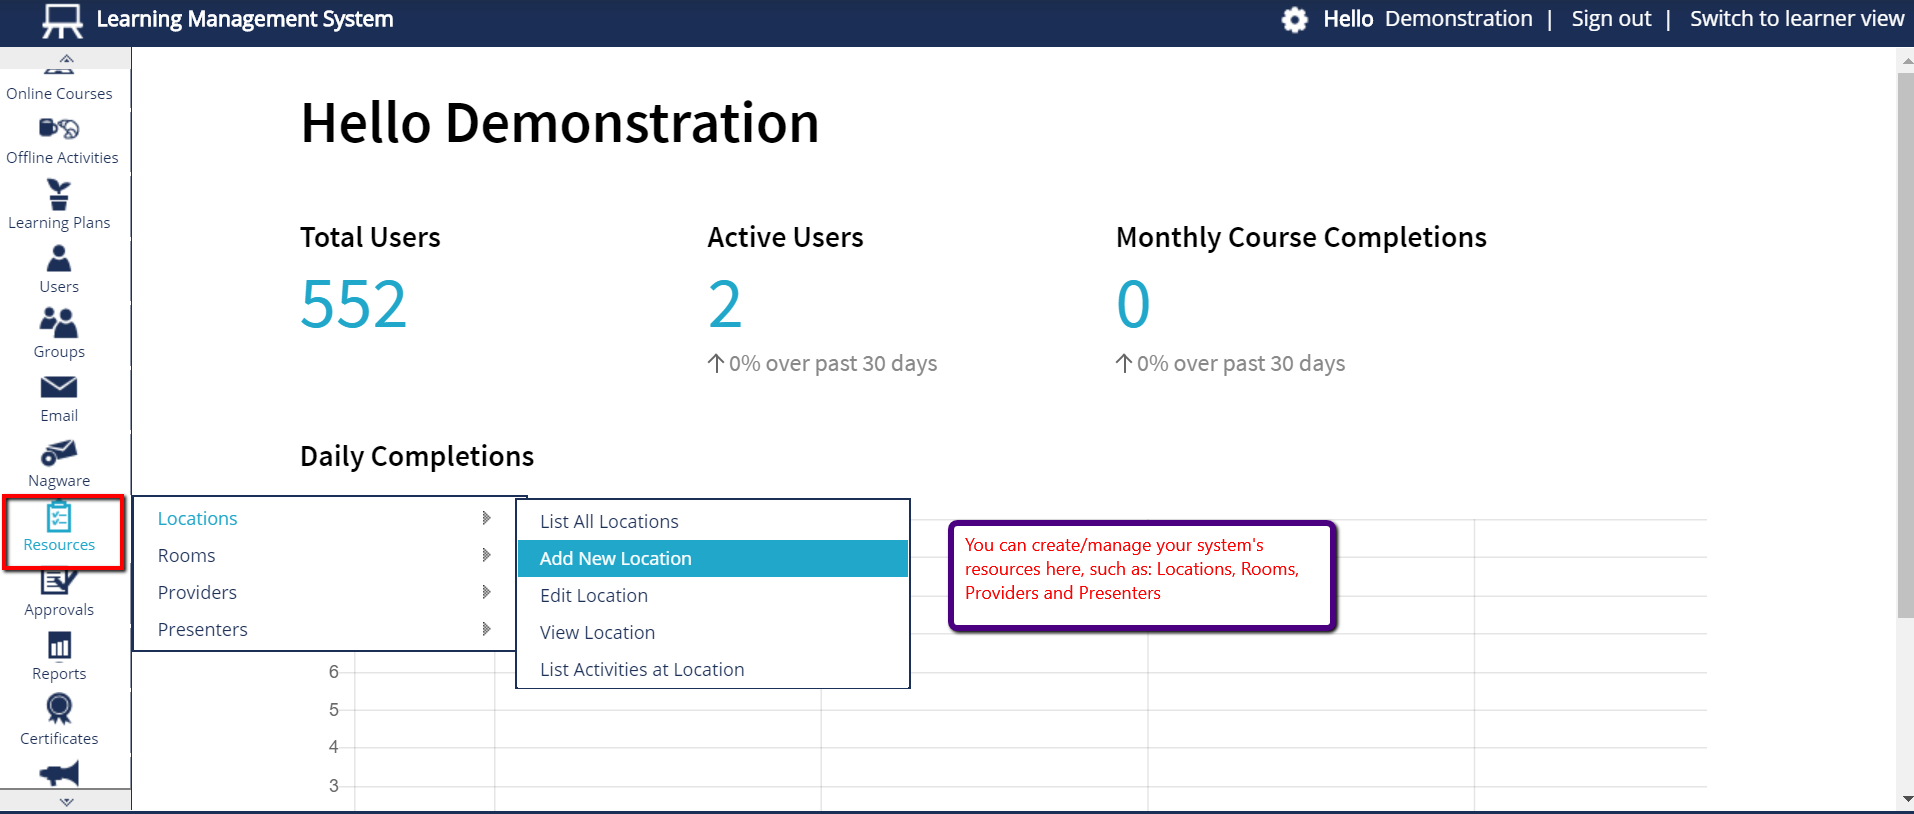The height and width of the screenshot is (814, 1914).
Task: Open the Reports chart icon
Action: tap(59, 646)
